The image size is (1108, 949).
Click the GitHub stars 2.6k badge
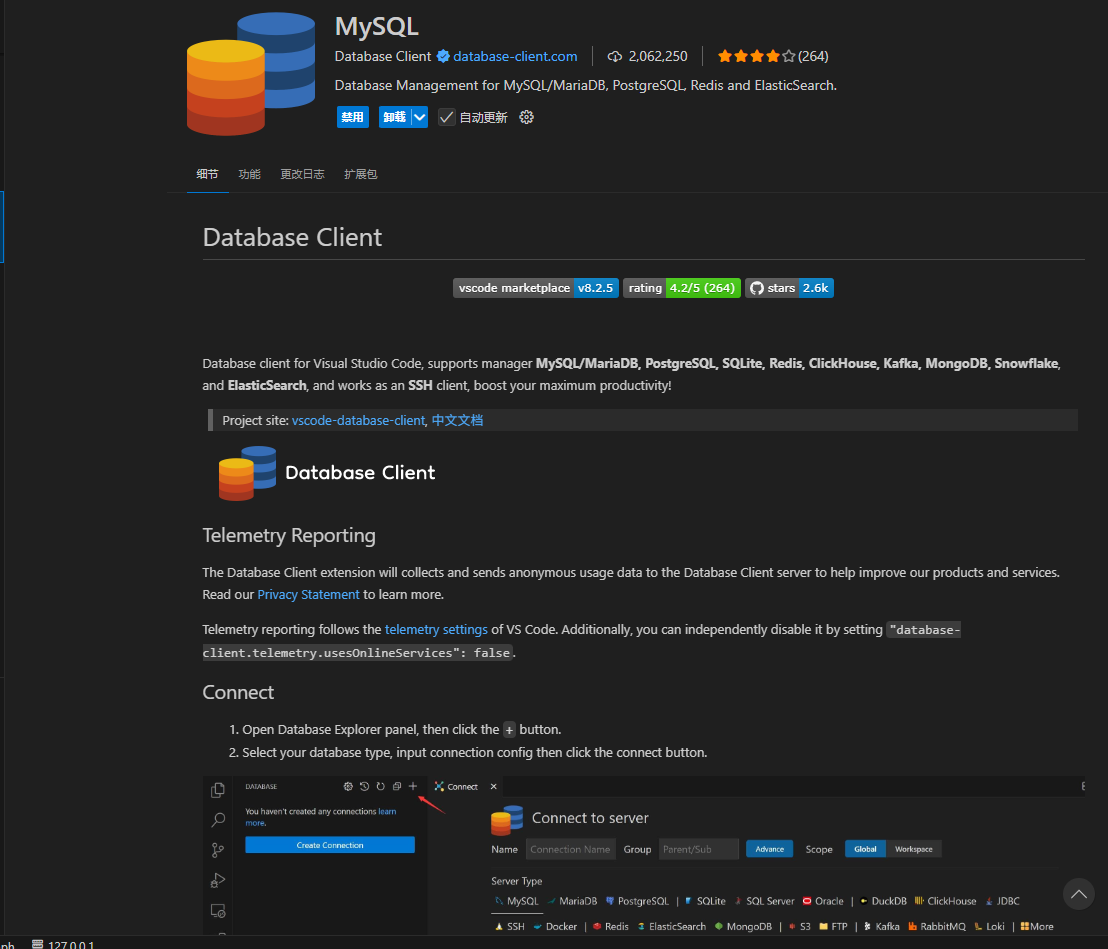[x=789, y=288]
